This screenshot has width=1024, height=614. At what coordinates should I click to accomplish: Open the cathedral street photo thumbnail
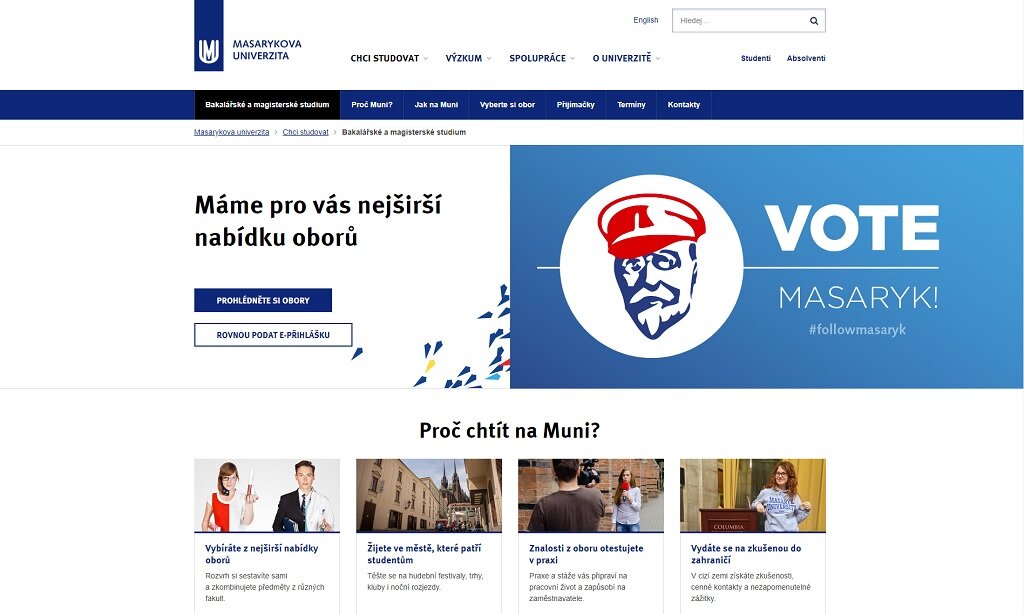[x=429, y=495]
